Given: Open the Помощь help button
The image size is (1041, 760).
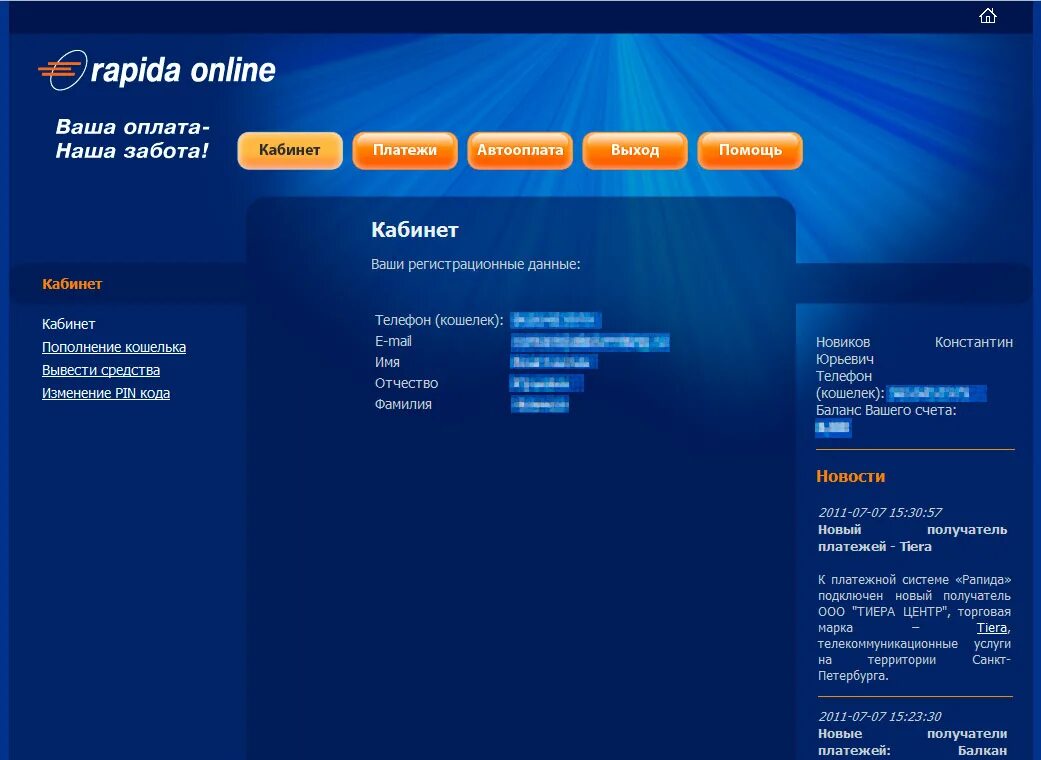Looking at the screenshot, I should pyautogui.click(x=750, y=151).
